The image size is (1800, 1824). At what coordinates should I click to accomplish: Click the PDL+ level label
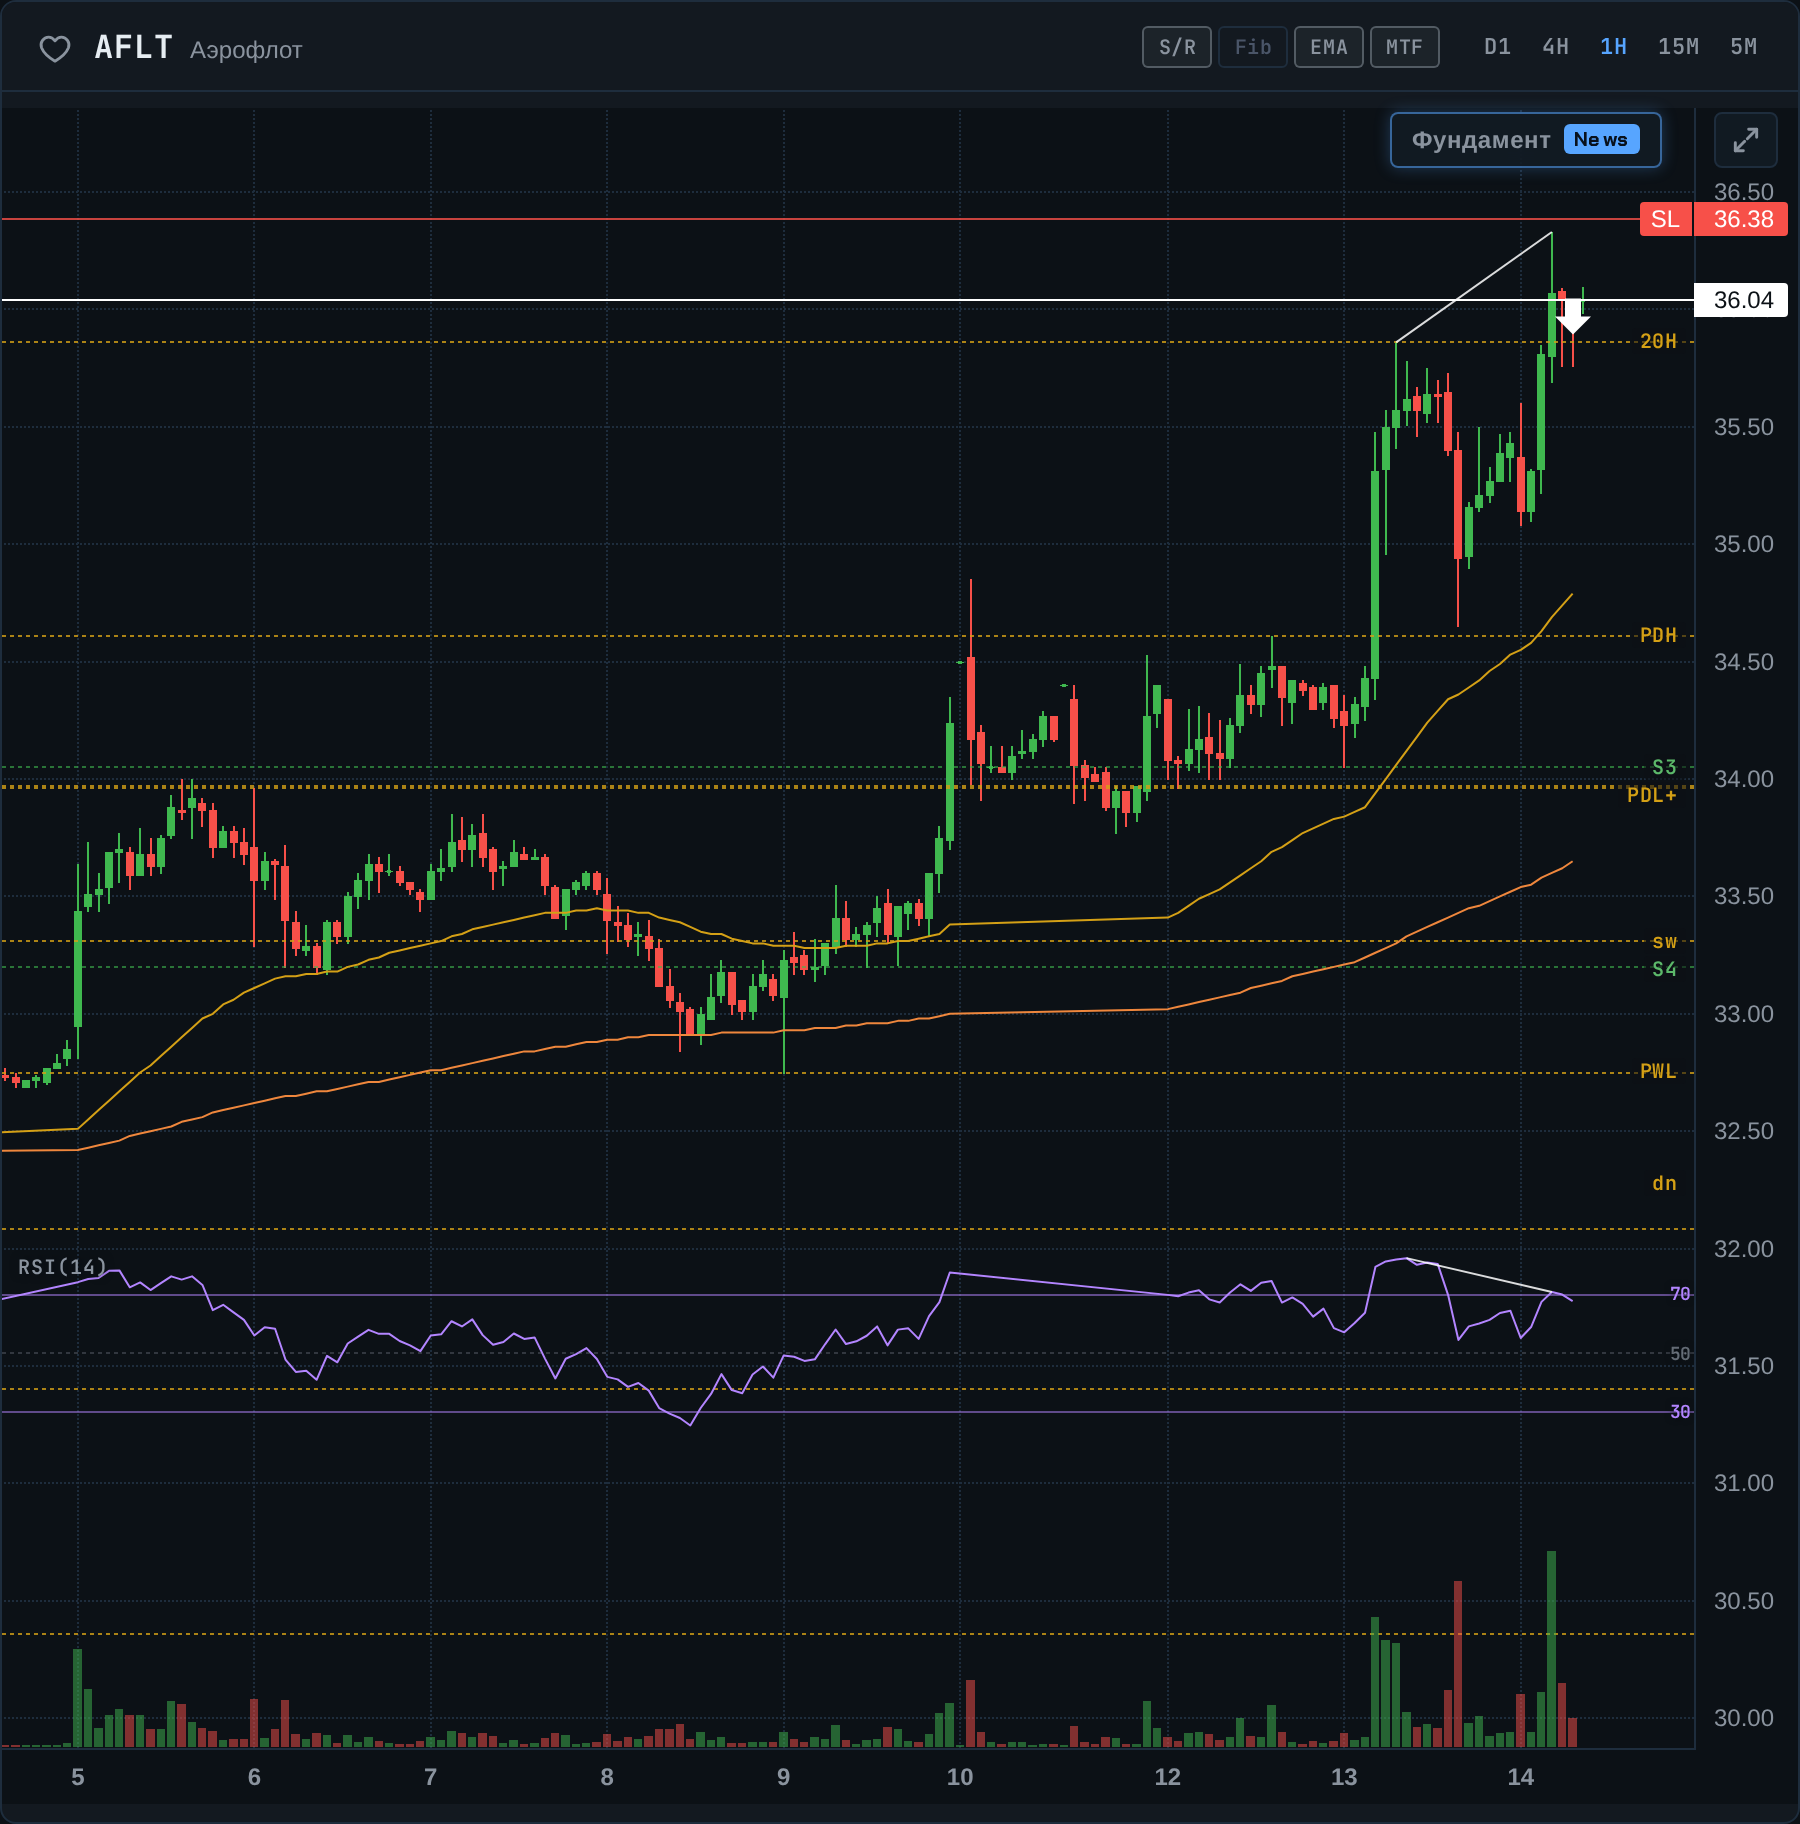pos(1652,796)
